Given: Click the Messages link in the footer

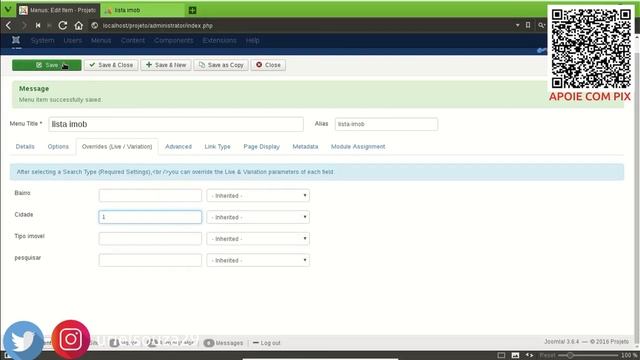Looking at the screenshot, I should click(229, 343).
